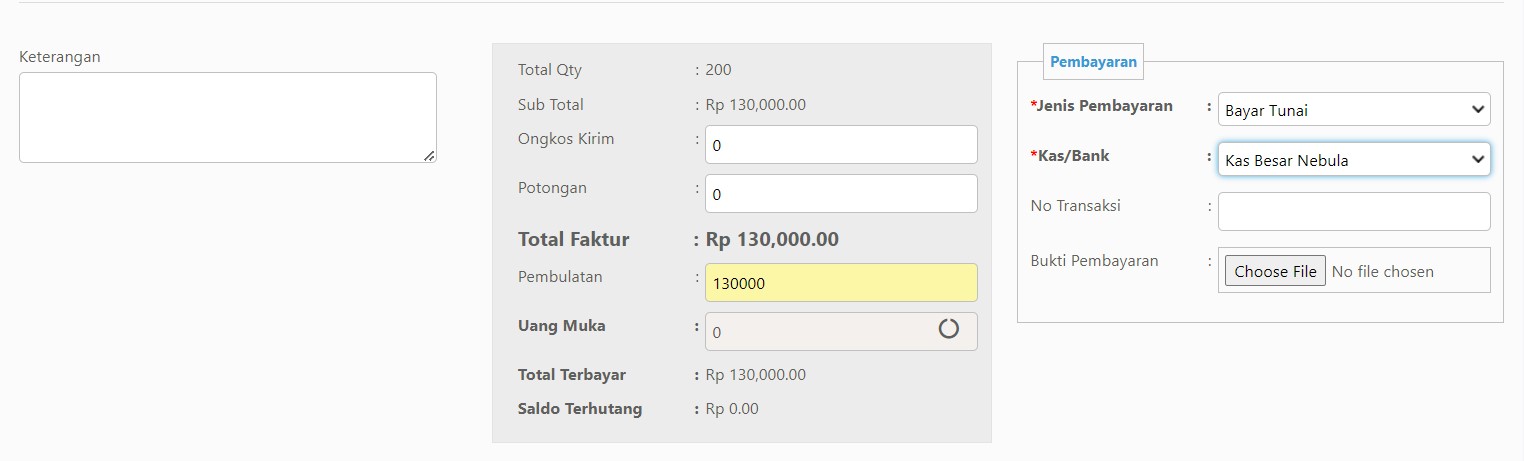The image size is (1524, 461).
Task: Click the Bukti Pembayaran label
Action: click(x=1094, y=260)
